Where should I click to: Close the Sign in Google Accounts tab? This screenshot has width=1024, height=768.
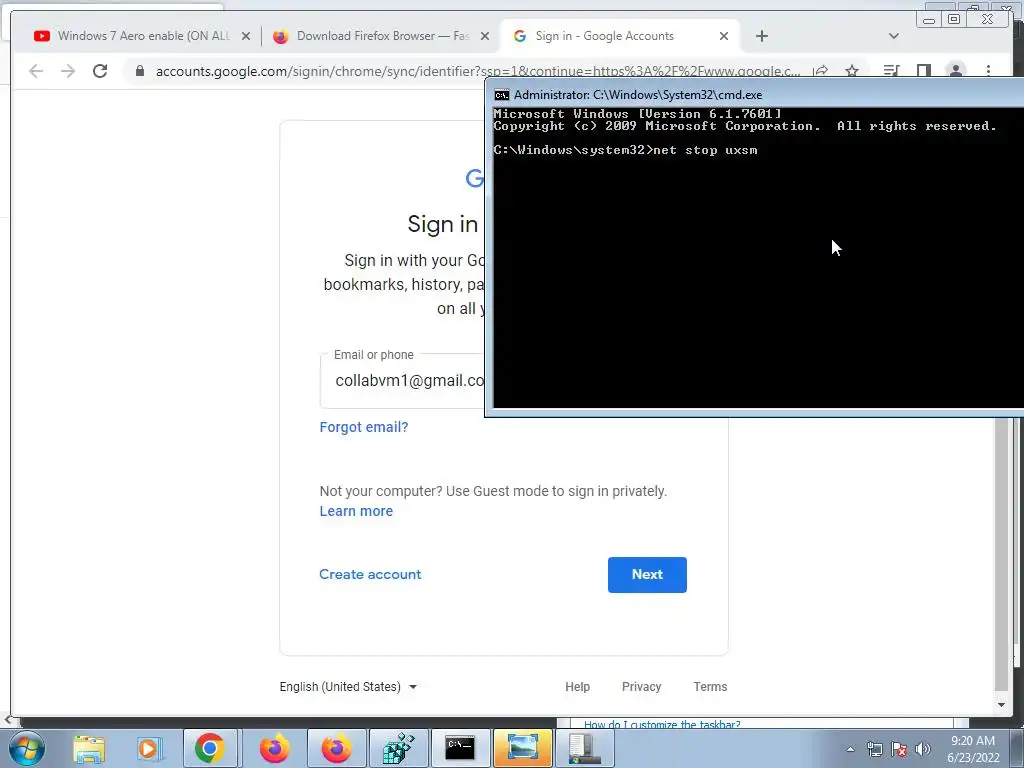click(x=724, y=36)
